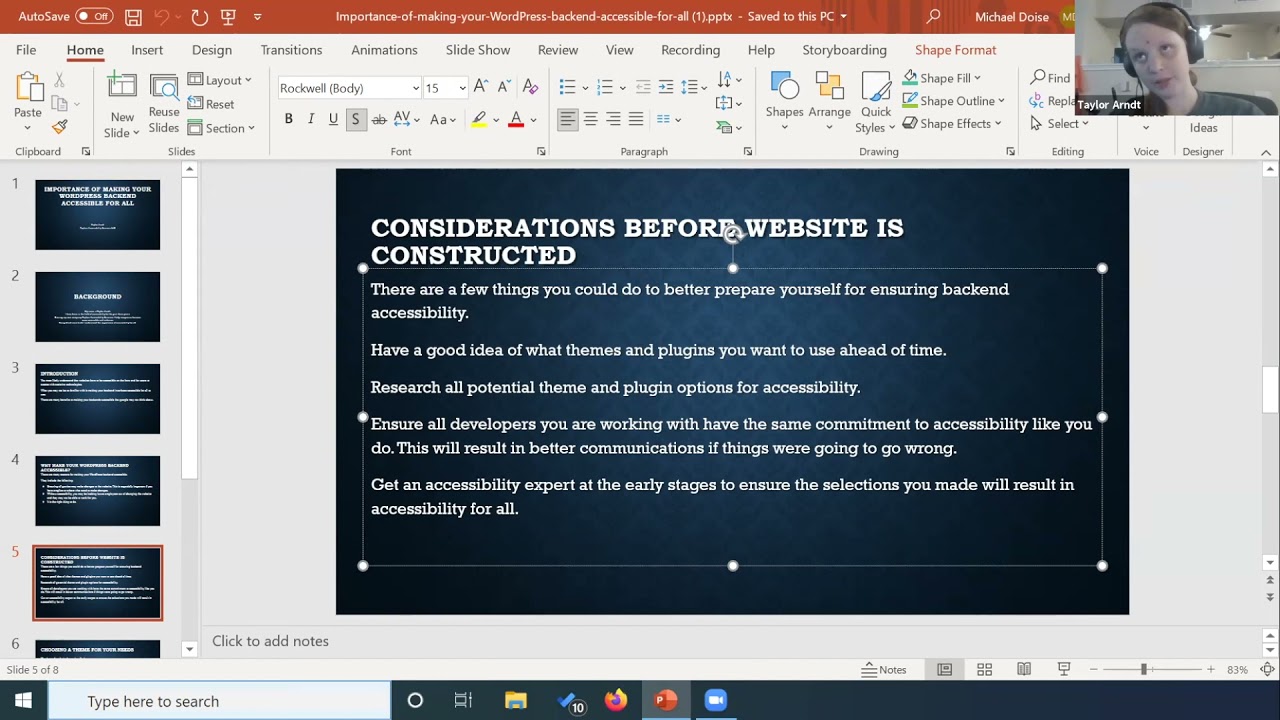The image size is (1280, 720).
Task: Select the Format Painter icon
Action: tap(60, 127)
